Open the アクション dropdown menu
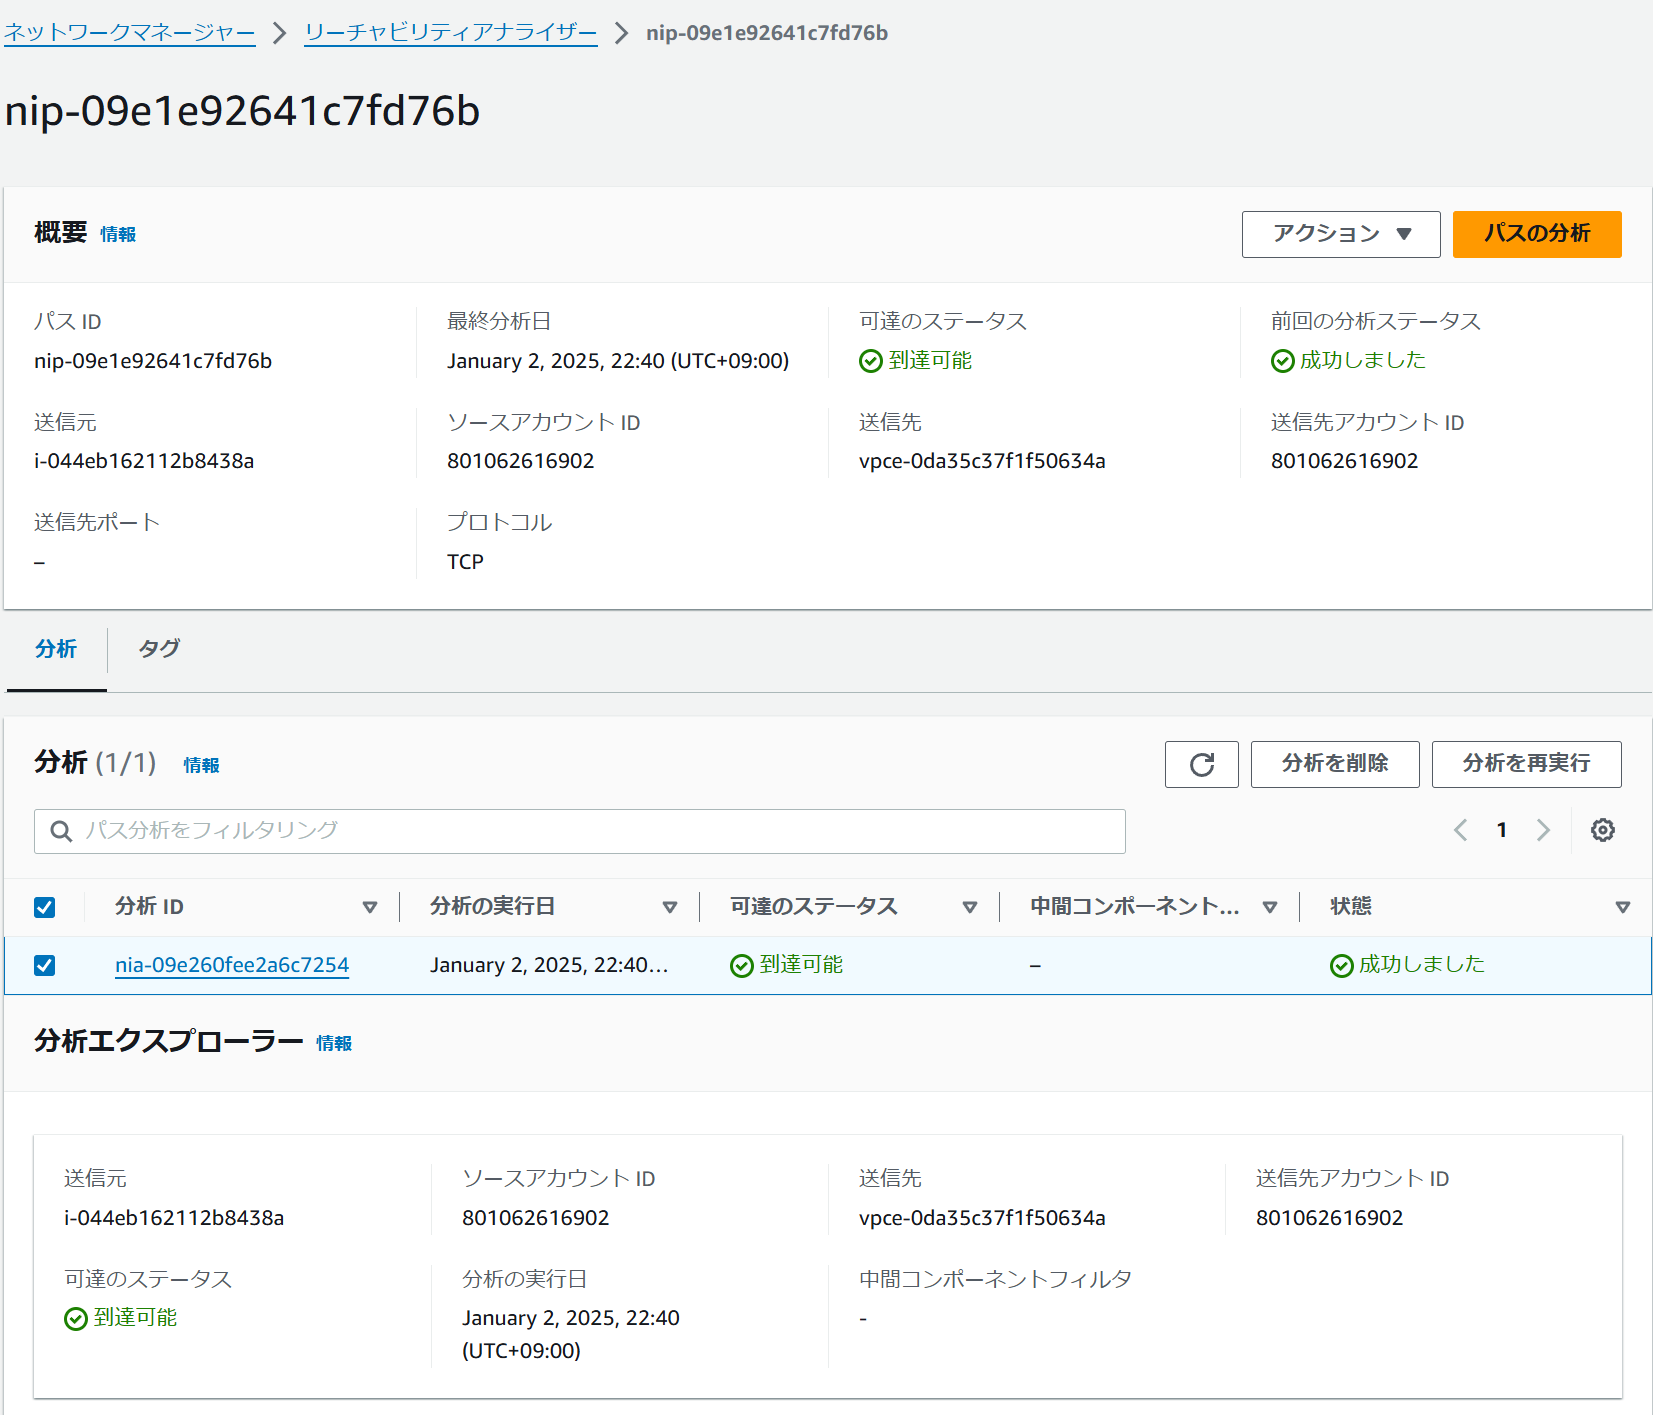Screen dimensions: 1653x1415 pos(1340,234)
